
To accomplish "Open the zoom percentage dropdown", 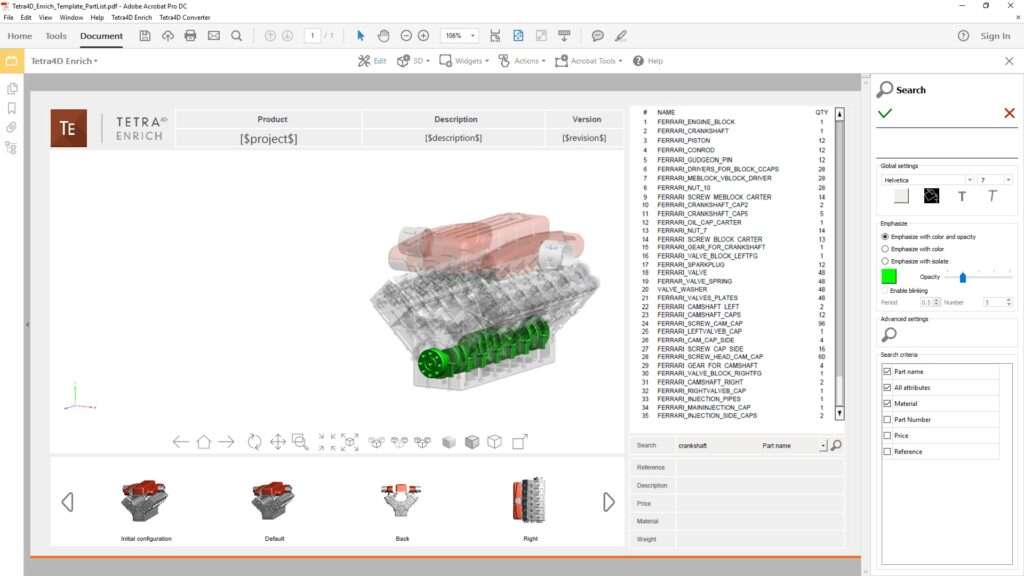I will click(473, 36).
